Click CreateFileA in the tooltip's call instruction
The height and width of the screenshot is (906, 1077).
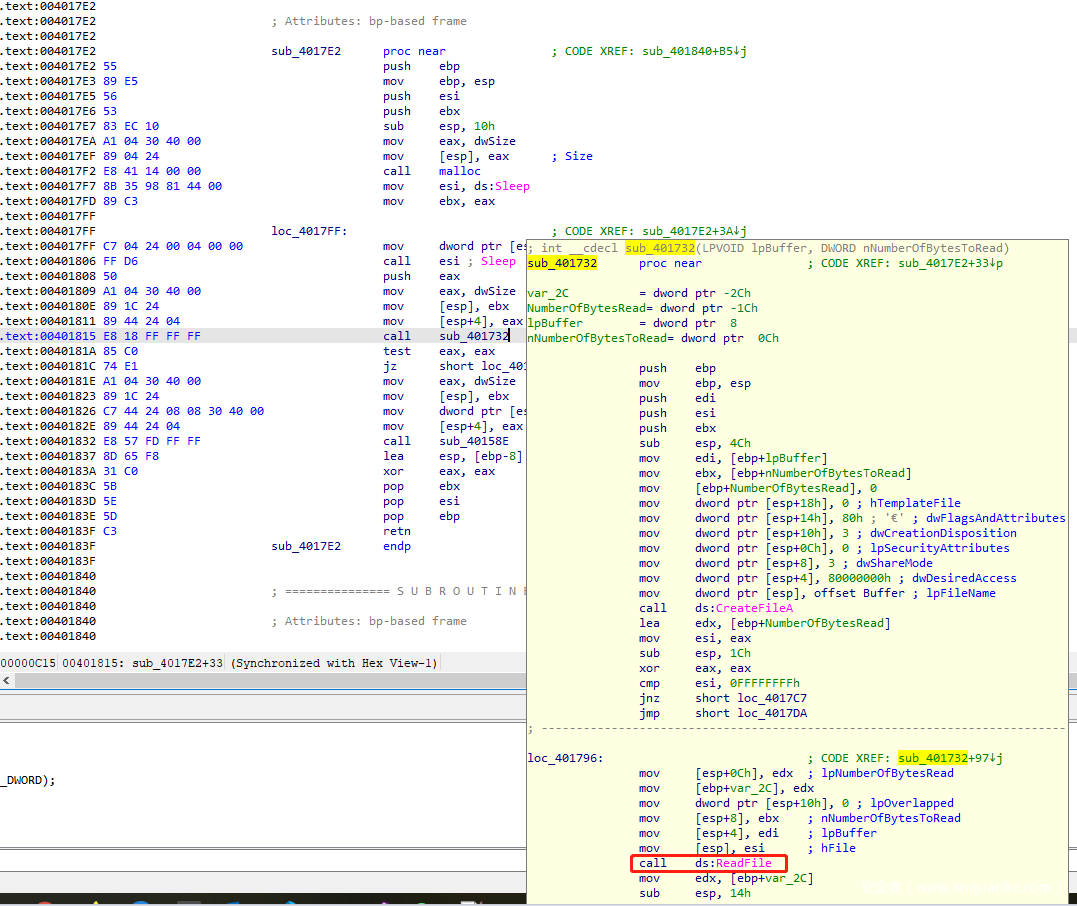(755, 608)
